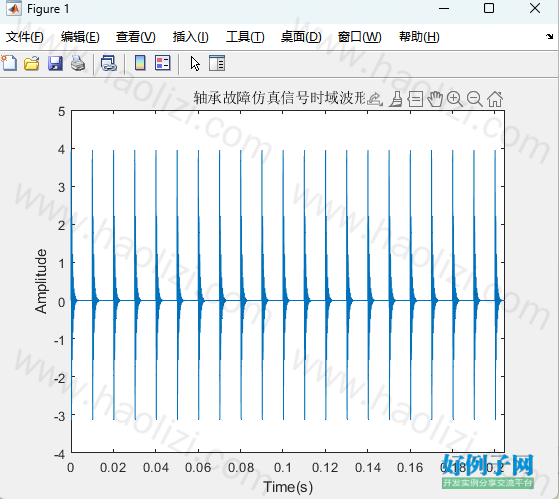The width and height of the screenshot is (559, 499).
Task: Open file using the folder icon
Action: [x=32, y=63]
